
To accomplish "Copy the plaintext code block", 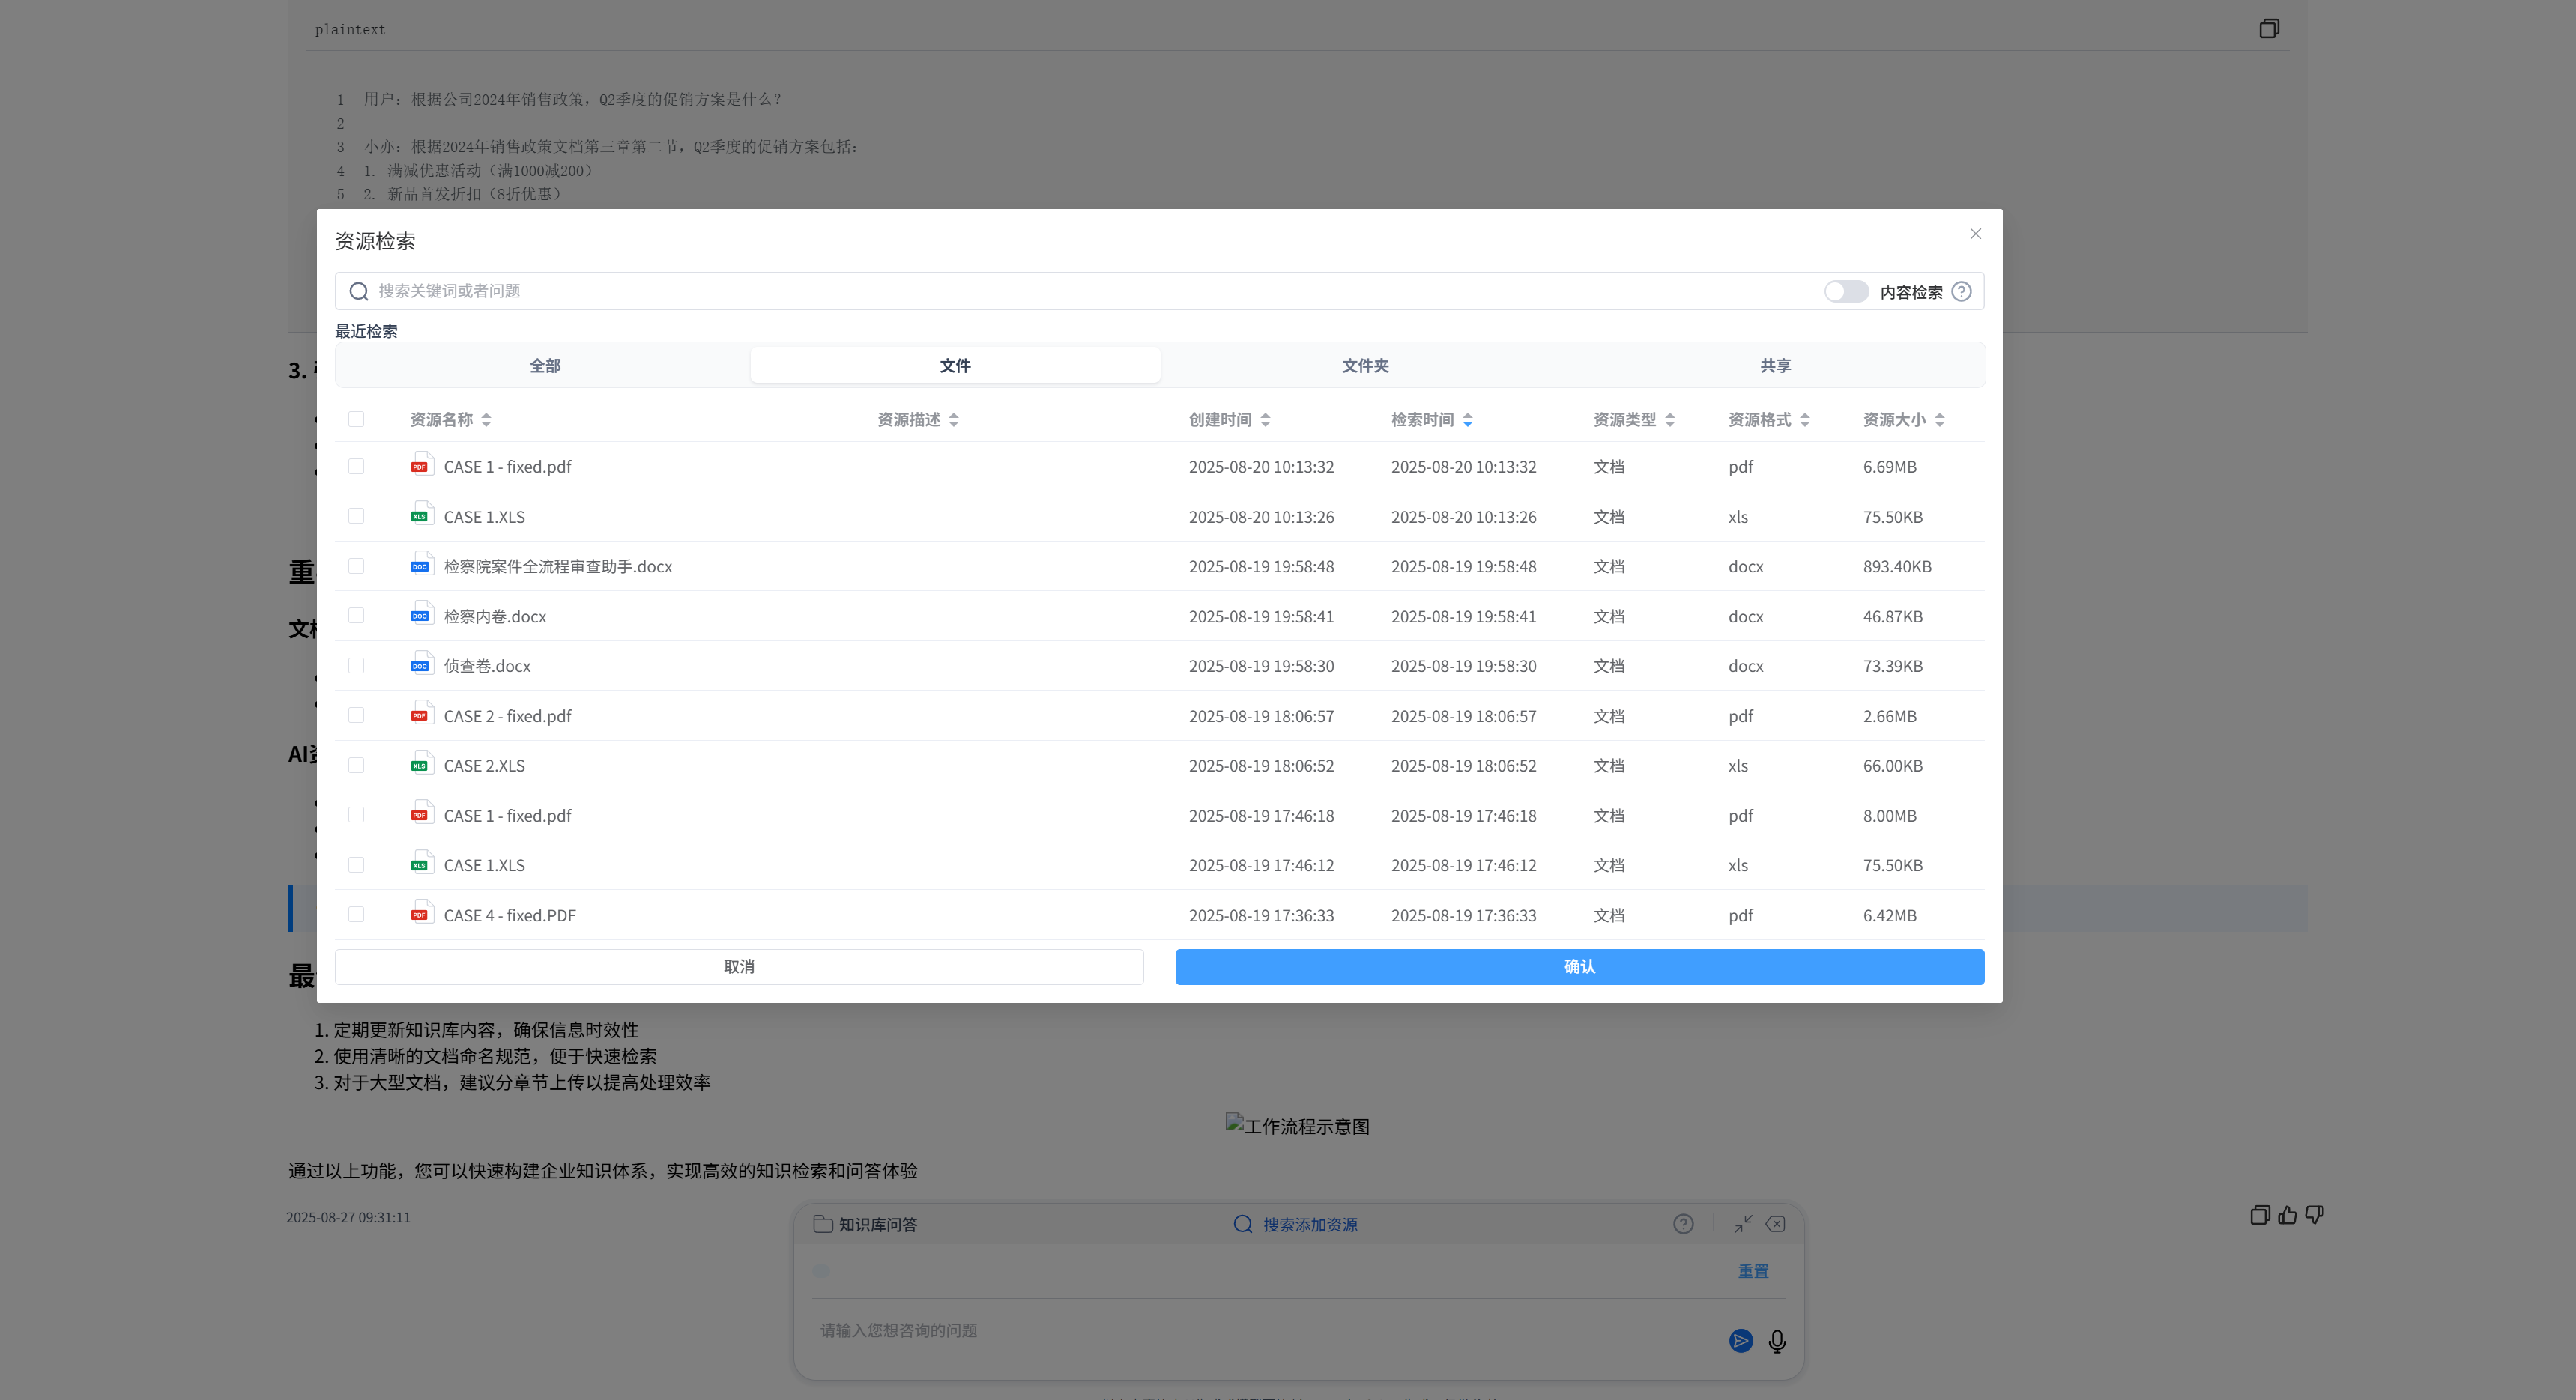I will [x=2268, y=28].
